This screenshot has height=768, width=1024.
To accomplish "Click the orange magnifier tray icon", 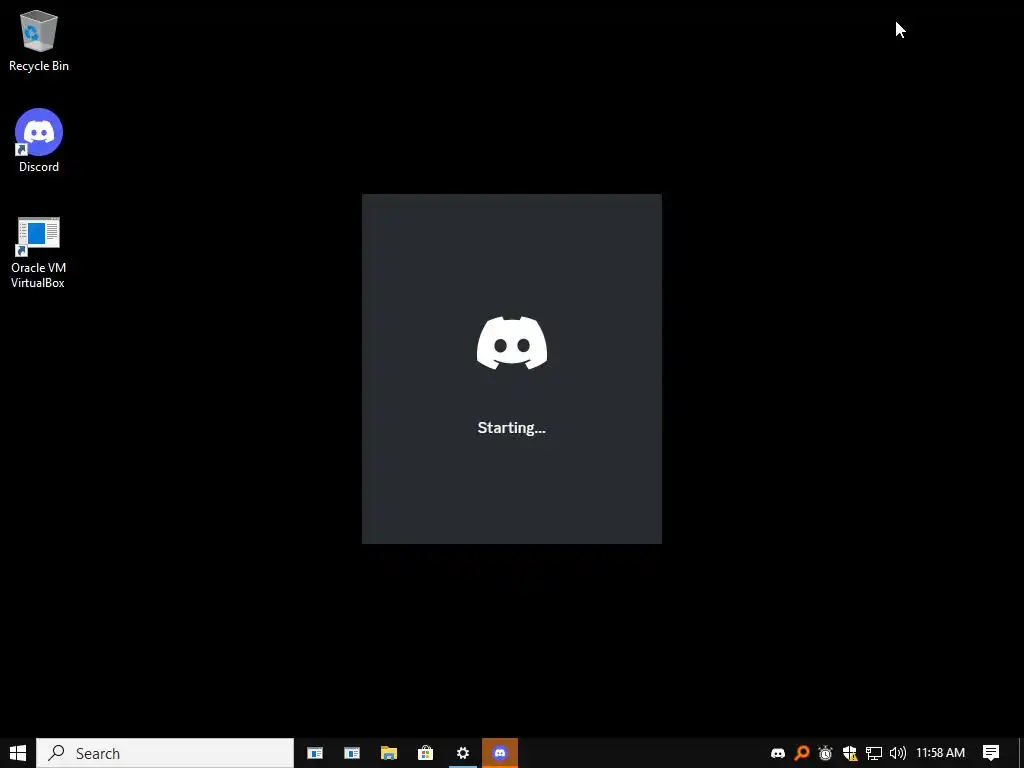I will coord(802,753).
